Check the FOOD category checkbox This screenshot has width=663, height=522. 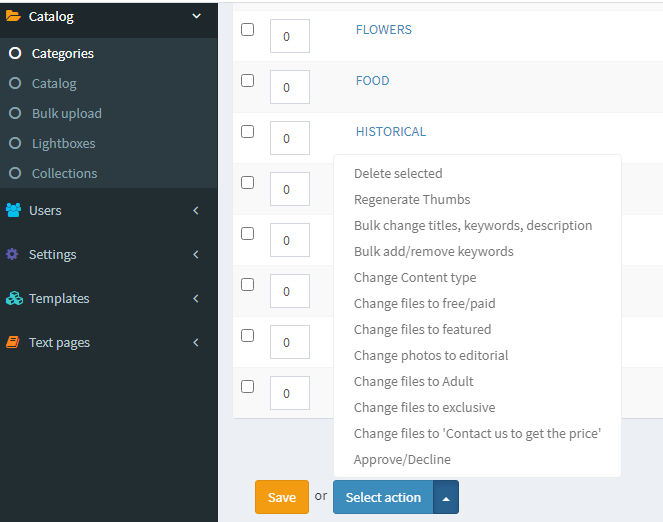(247, 80)
